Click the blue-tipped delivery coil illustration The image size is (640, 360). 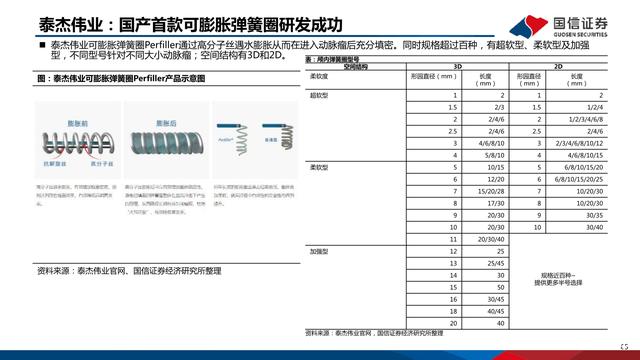point(255,140)
